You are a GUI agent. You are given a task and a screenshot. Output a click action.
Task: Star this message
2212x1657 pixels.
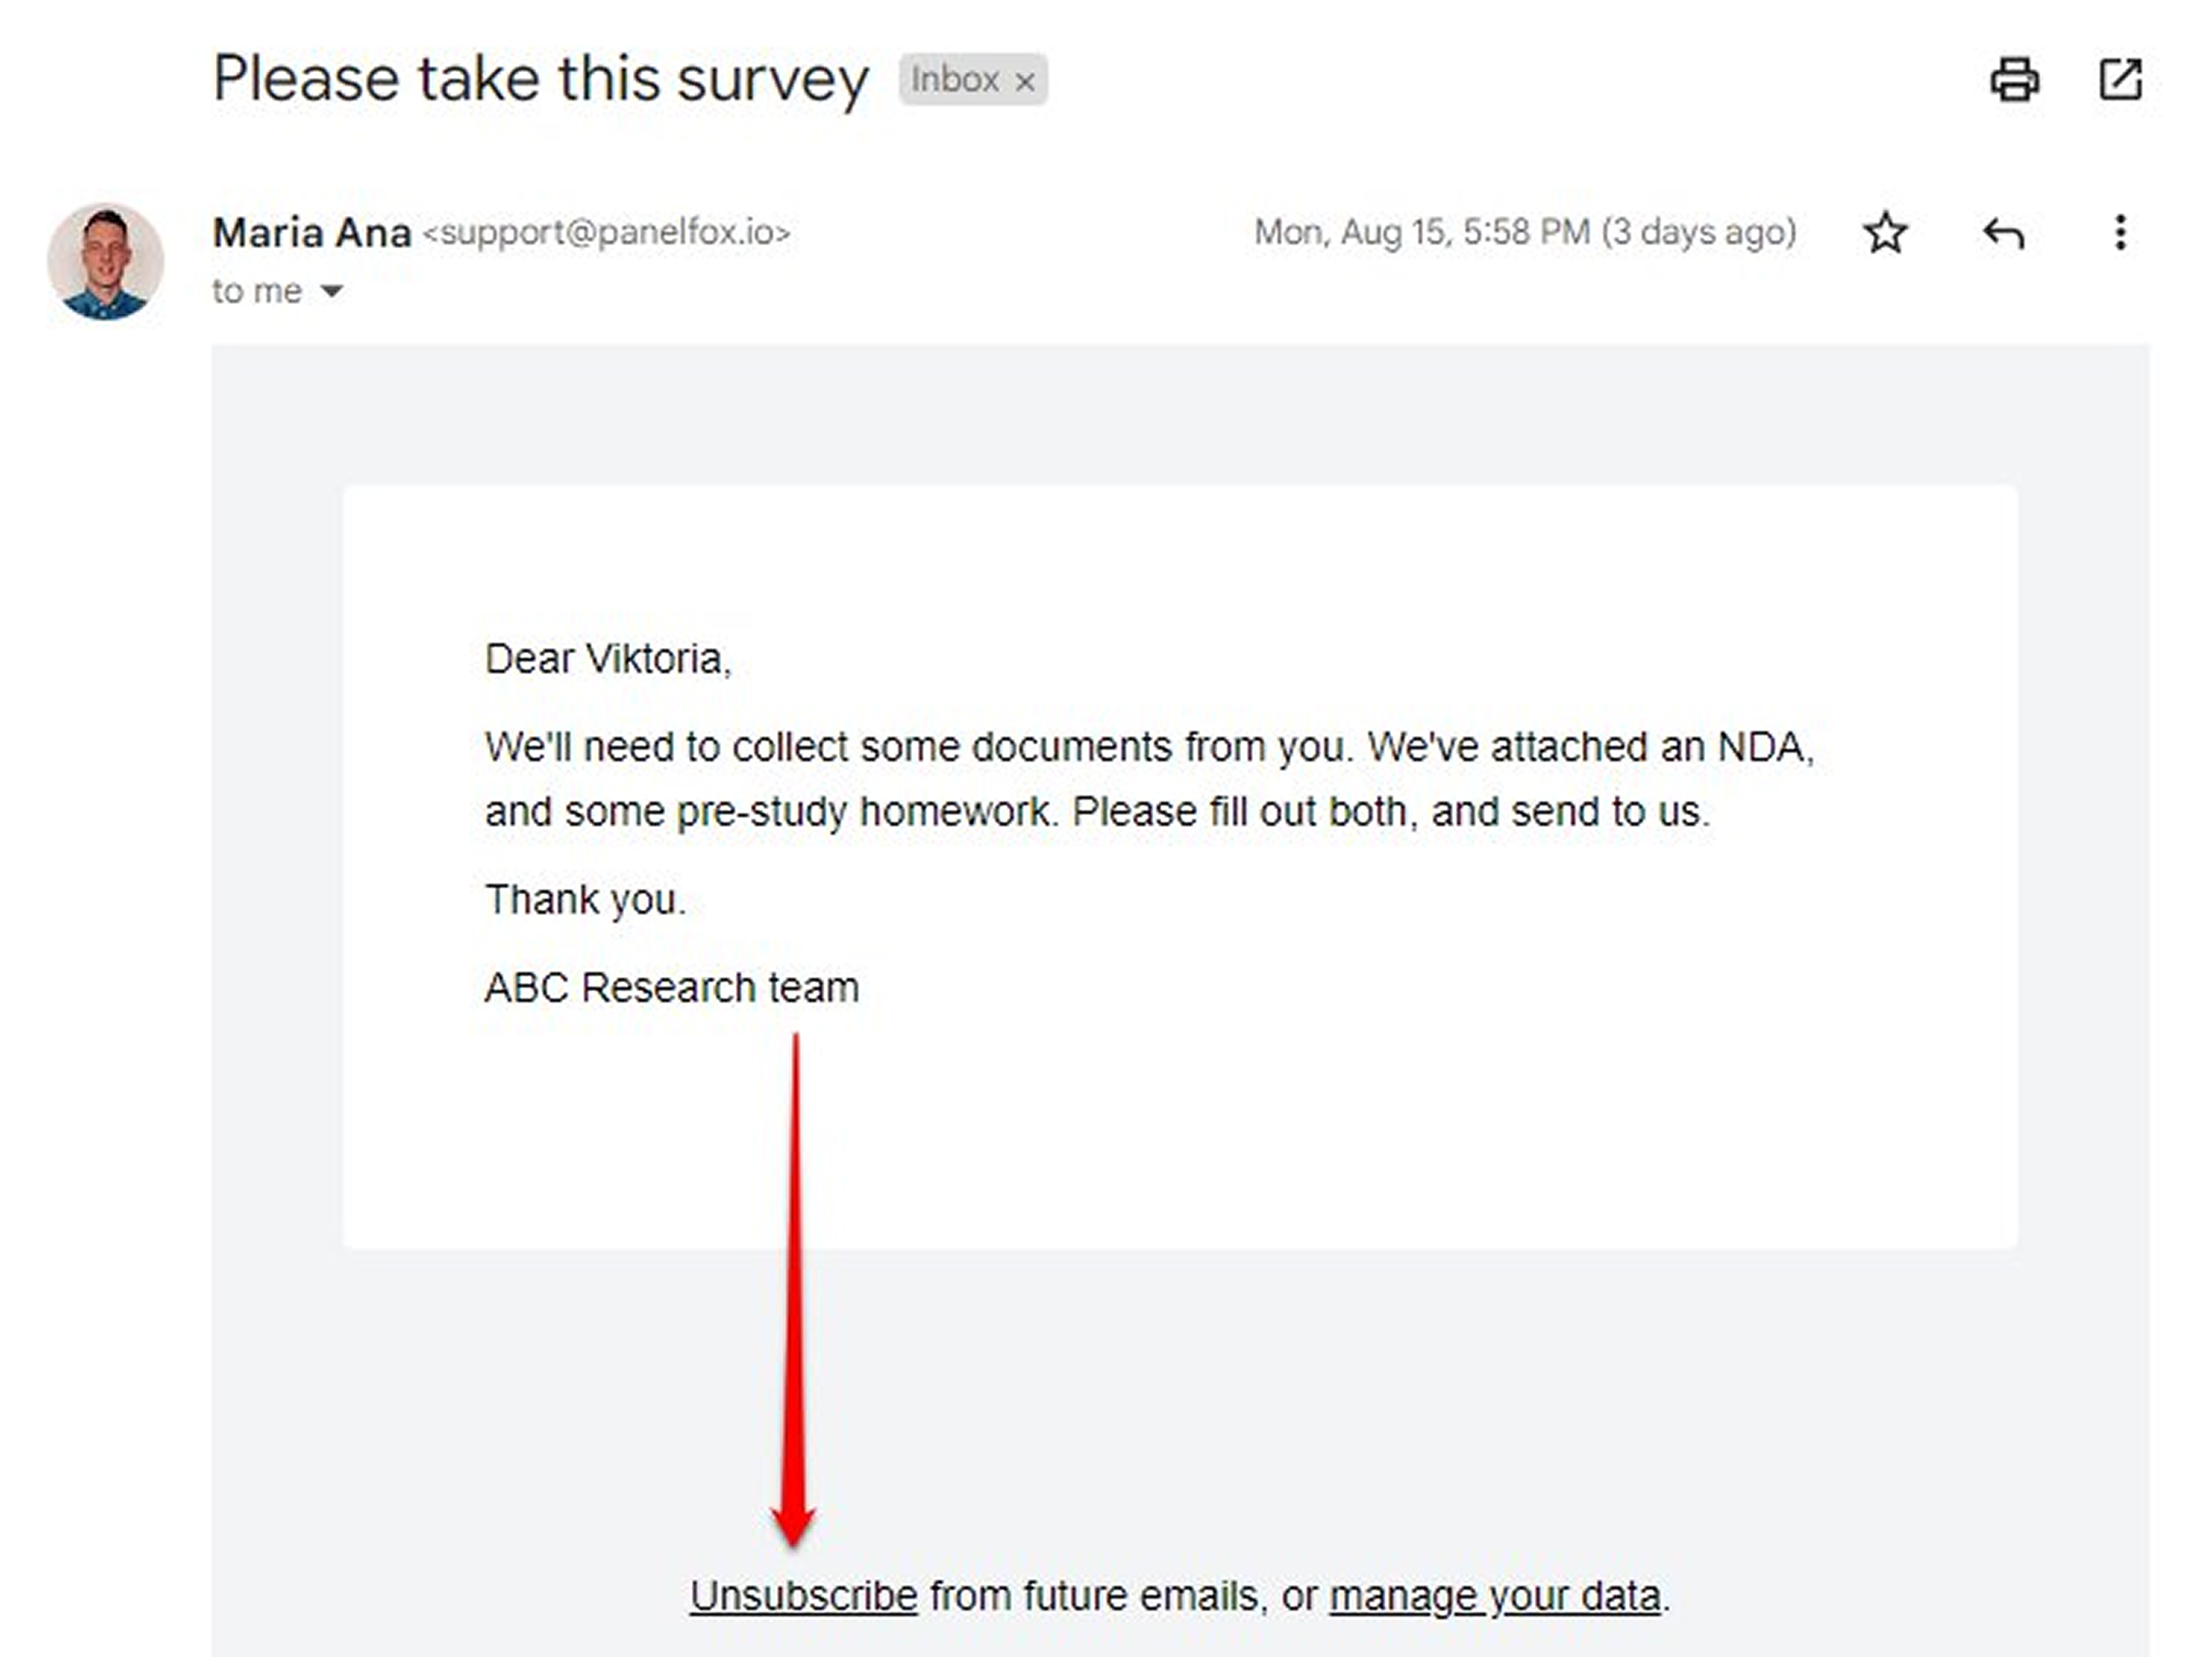coord(1885,233)
